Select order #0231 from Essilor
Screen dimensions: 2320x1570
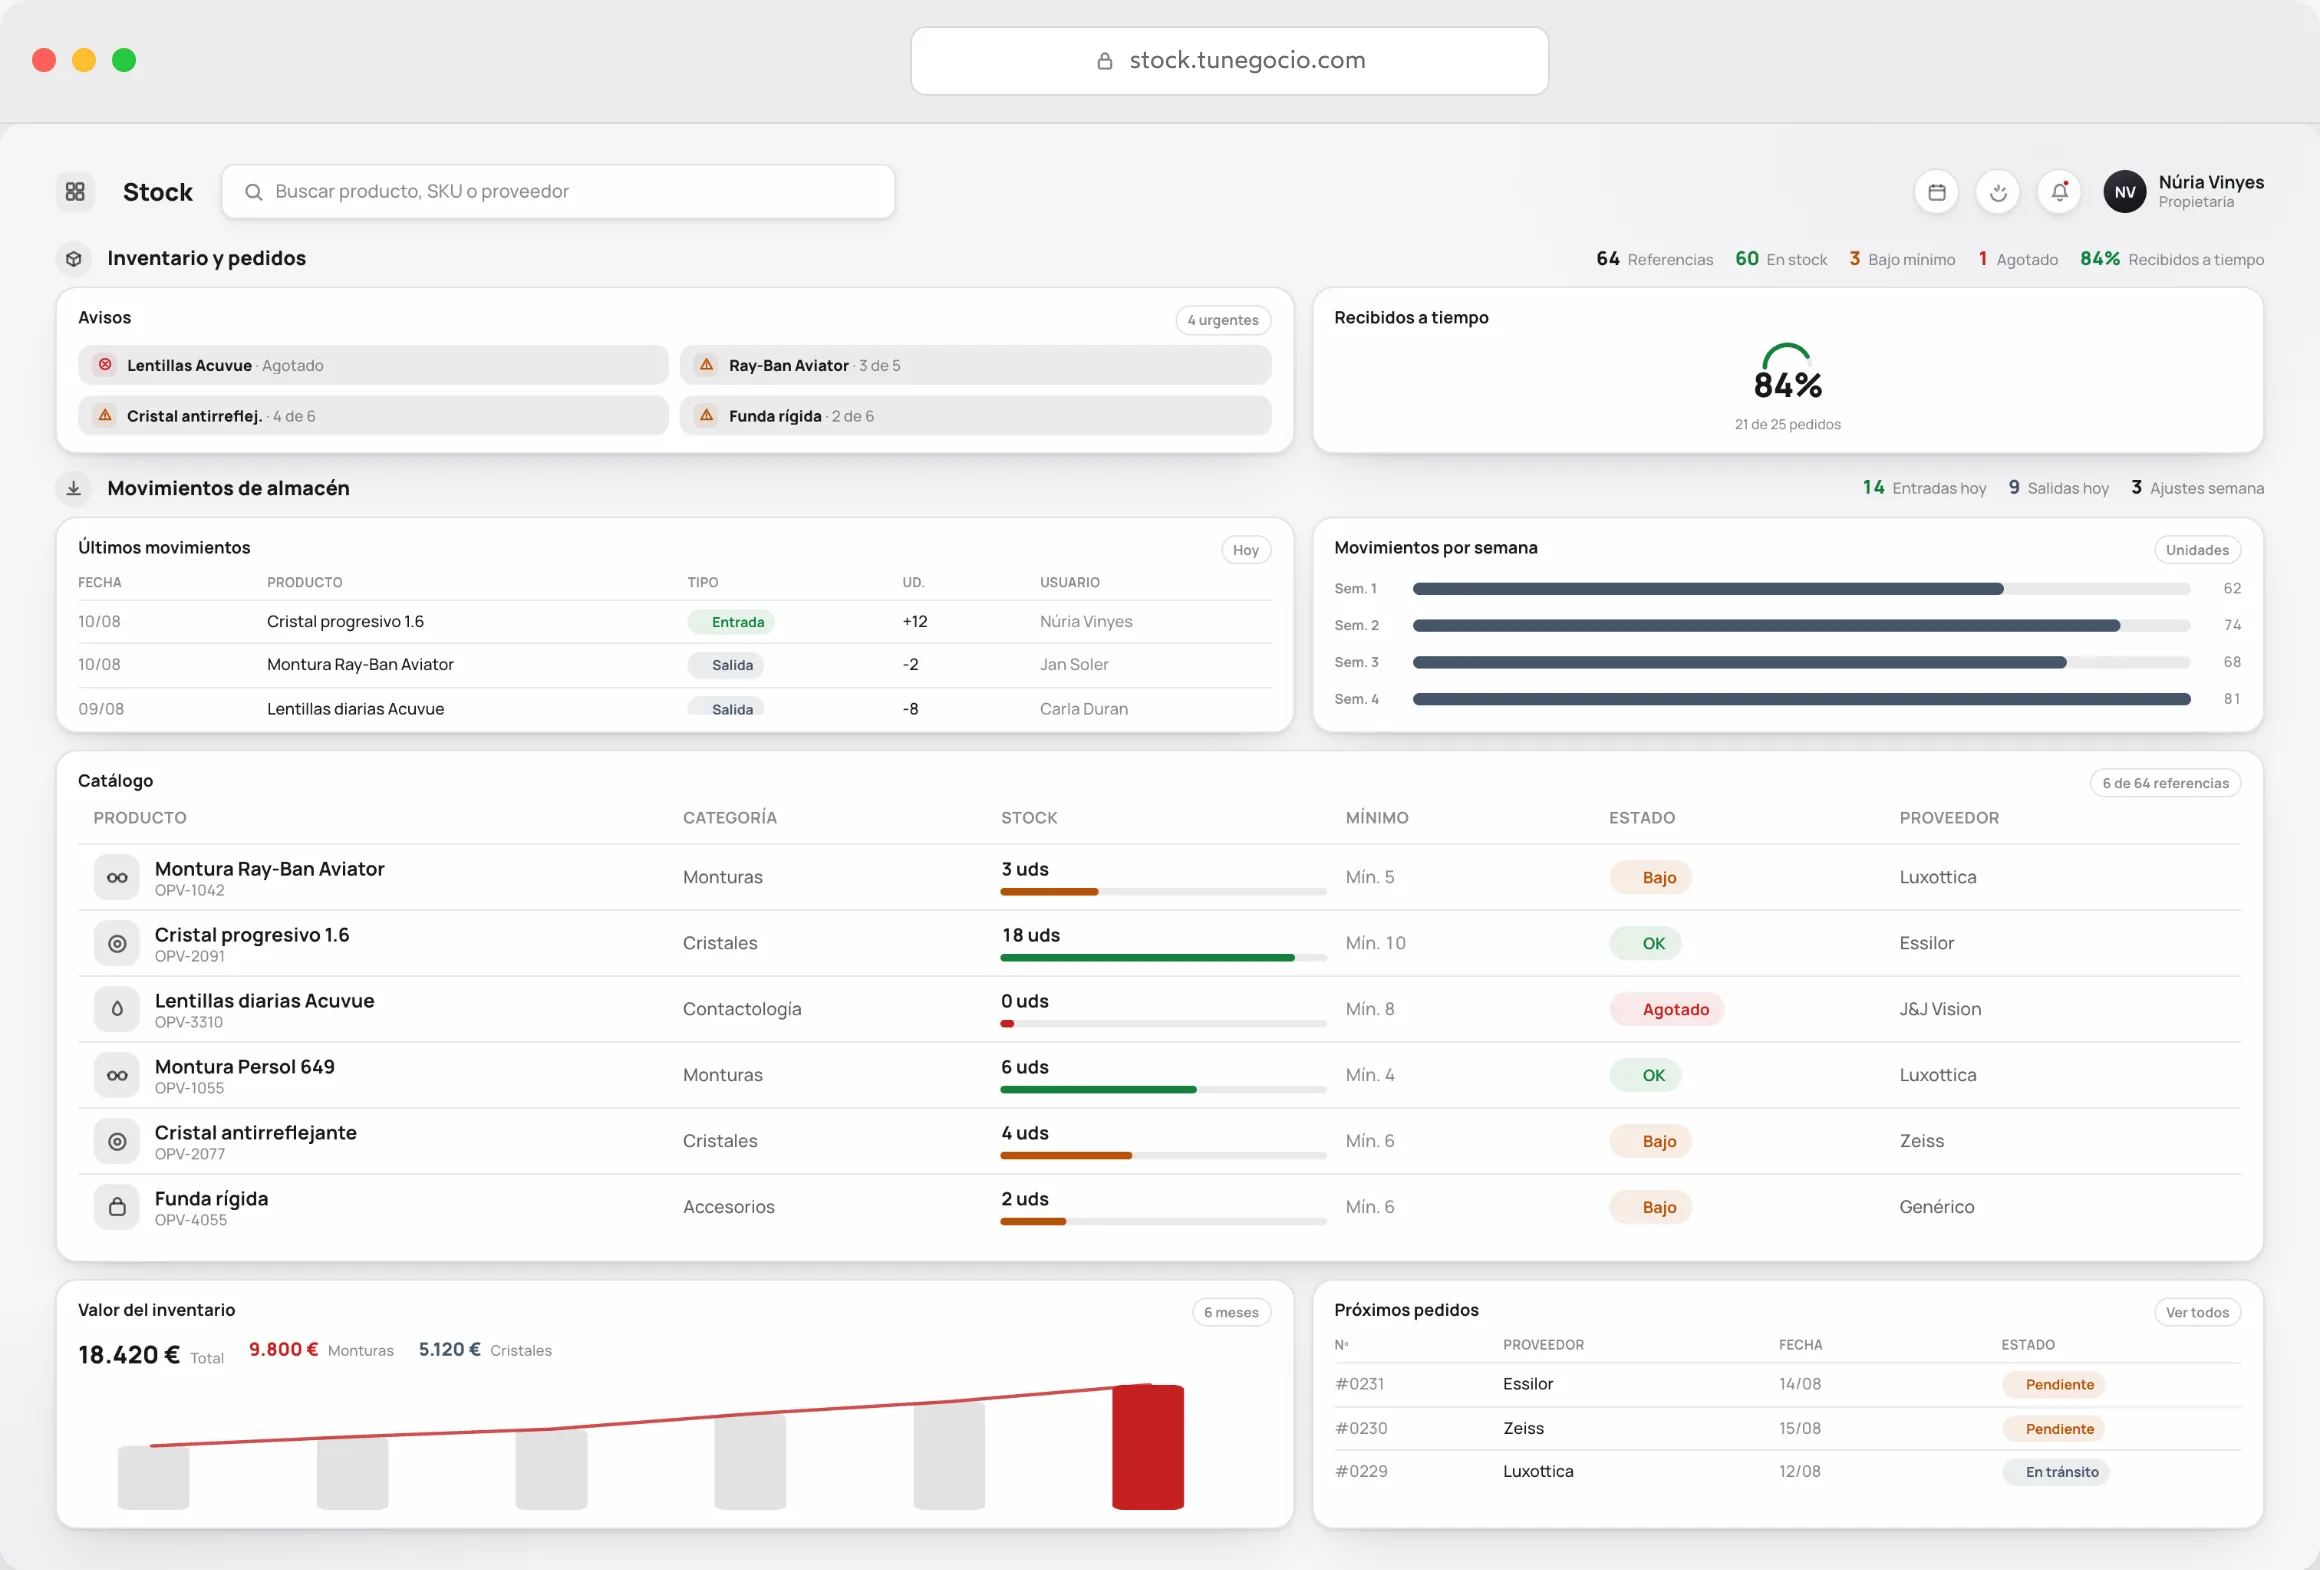pyautogui.click(x=1787, y=1384)
